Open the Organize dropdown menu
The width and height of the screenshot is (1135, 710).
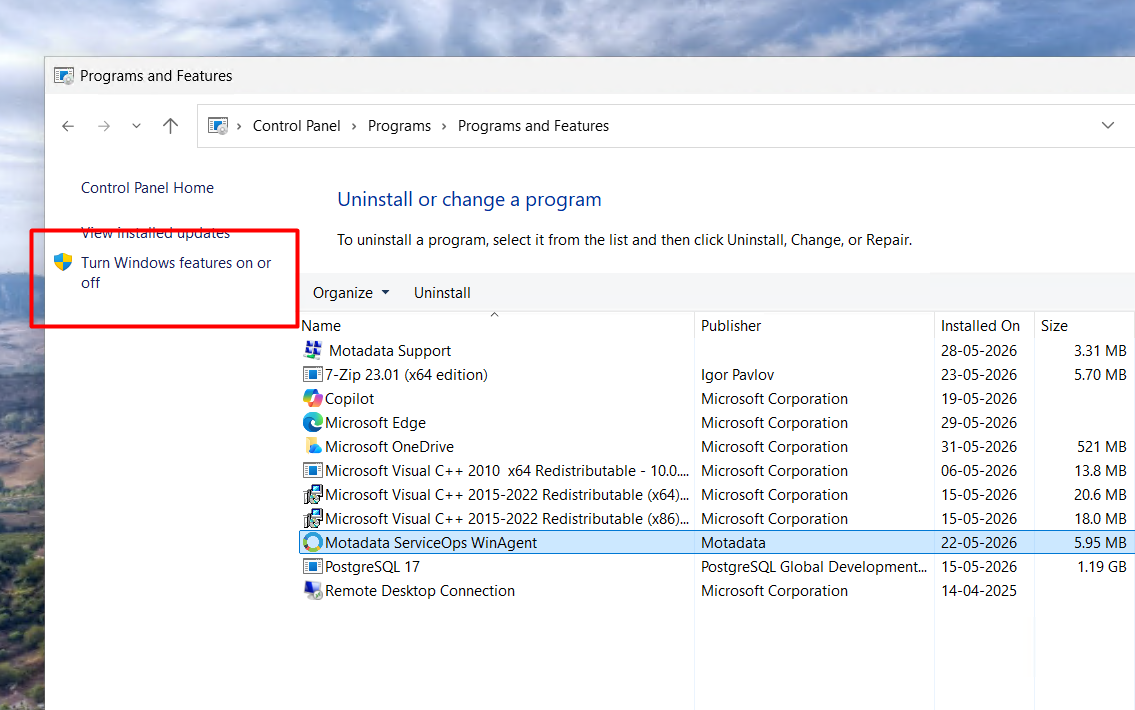click(351, 292)
